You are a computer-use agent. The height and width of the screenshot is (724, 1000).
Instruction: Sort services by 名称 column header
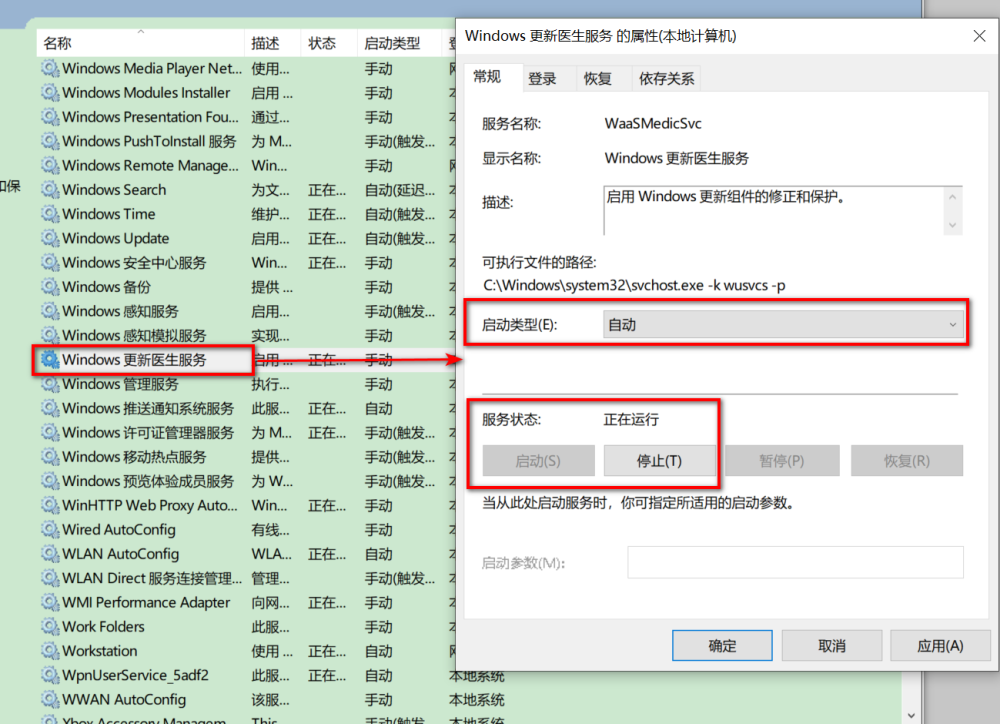coord(140,43)
